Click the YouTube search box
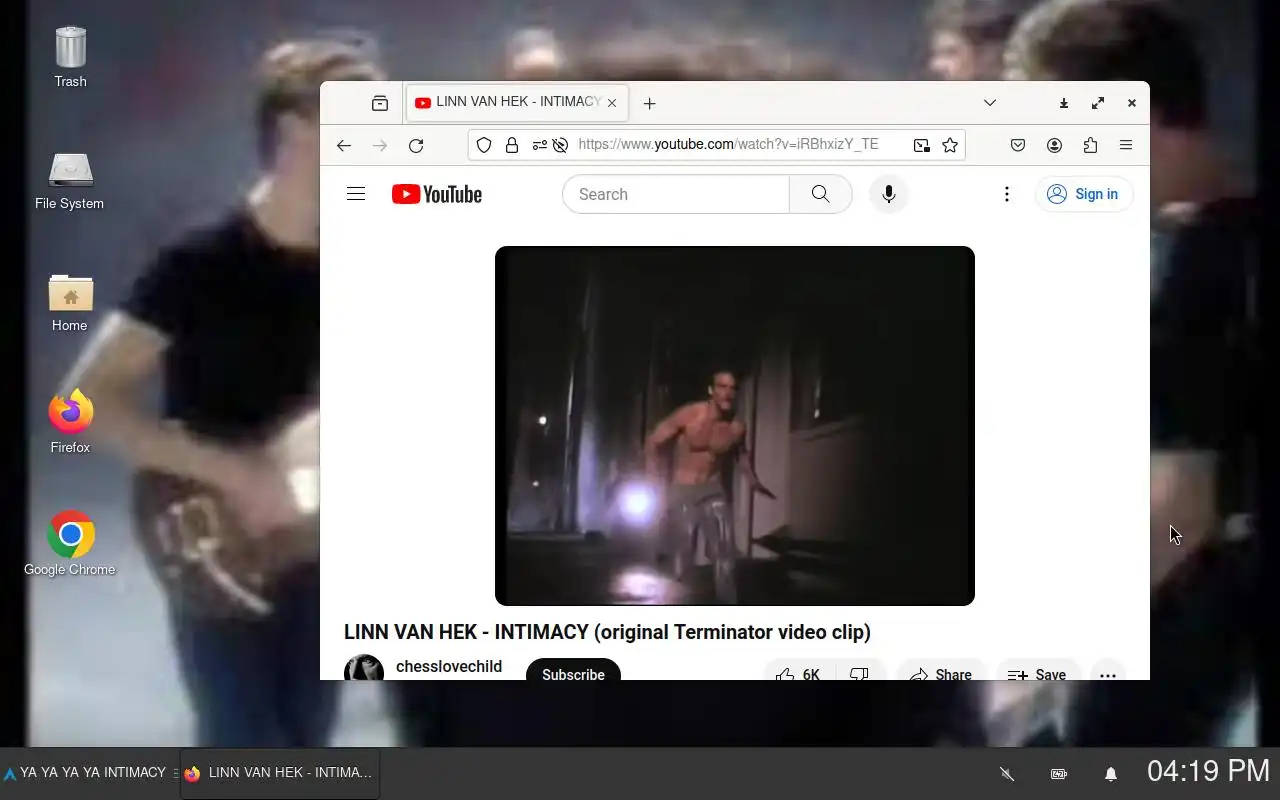1280x800 pixels. [676, 194]
